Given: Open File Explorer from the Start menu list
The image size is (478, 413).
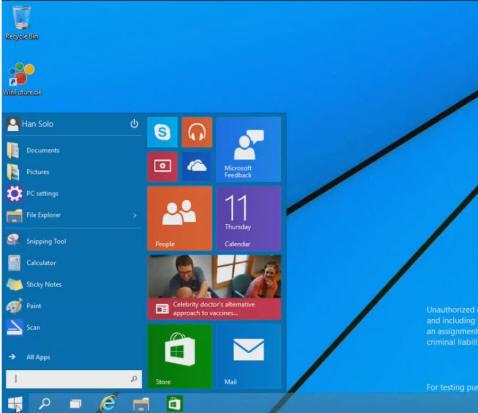Looking at the screenshot, I should point(74,215).
